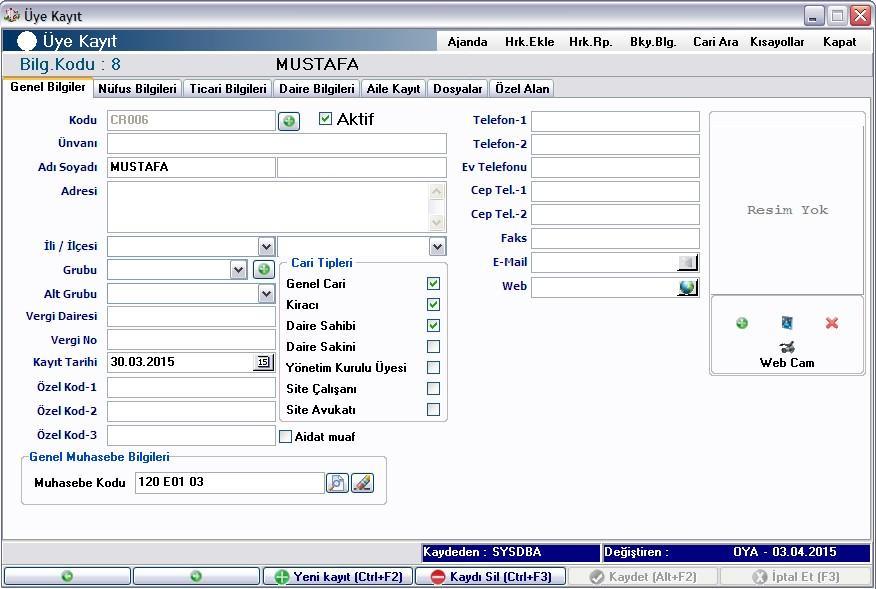This screenshot has height=589, width=876.
Task: Click into the Cep Tel.-2 field
Action: pyautogui.click(x=615, y=215)
